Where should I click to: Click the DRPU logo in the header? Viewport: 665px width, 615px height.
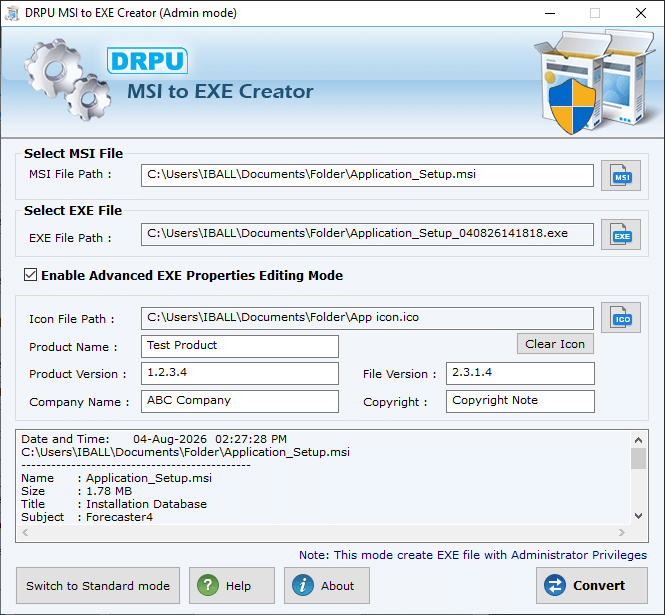tap(147, 61)
